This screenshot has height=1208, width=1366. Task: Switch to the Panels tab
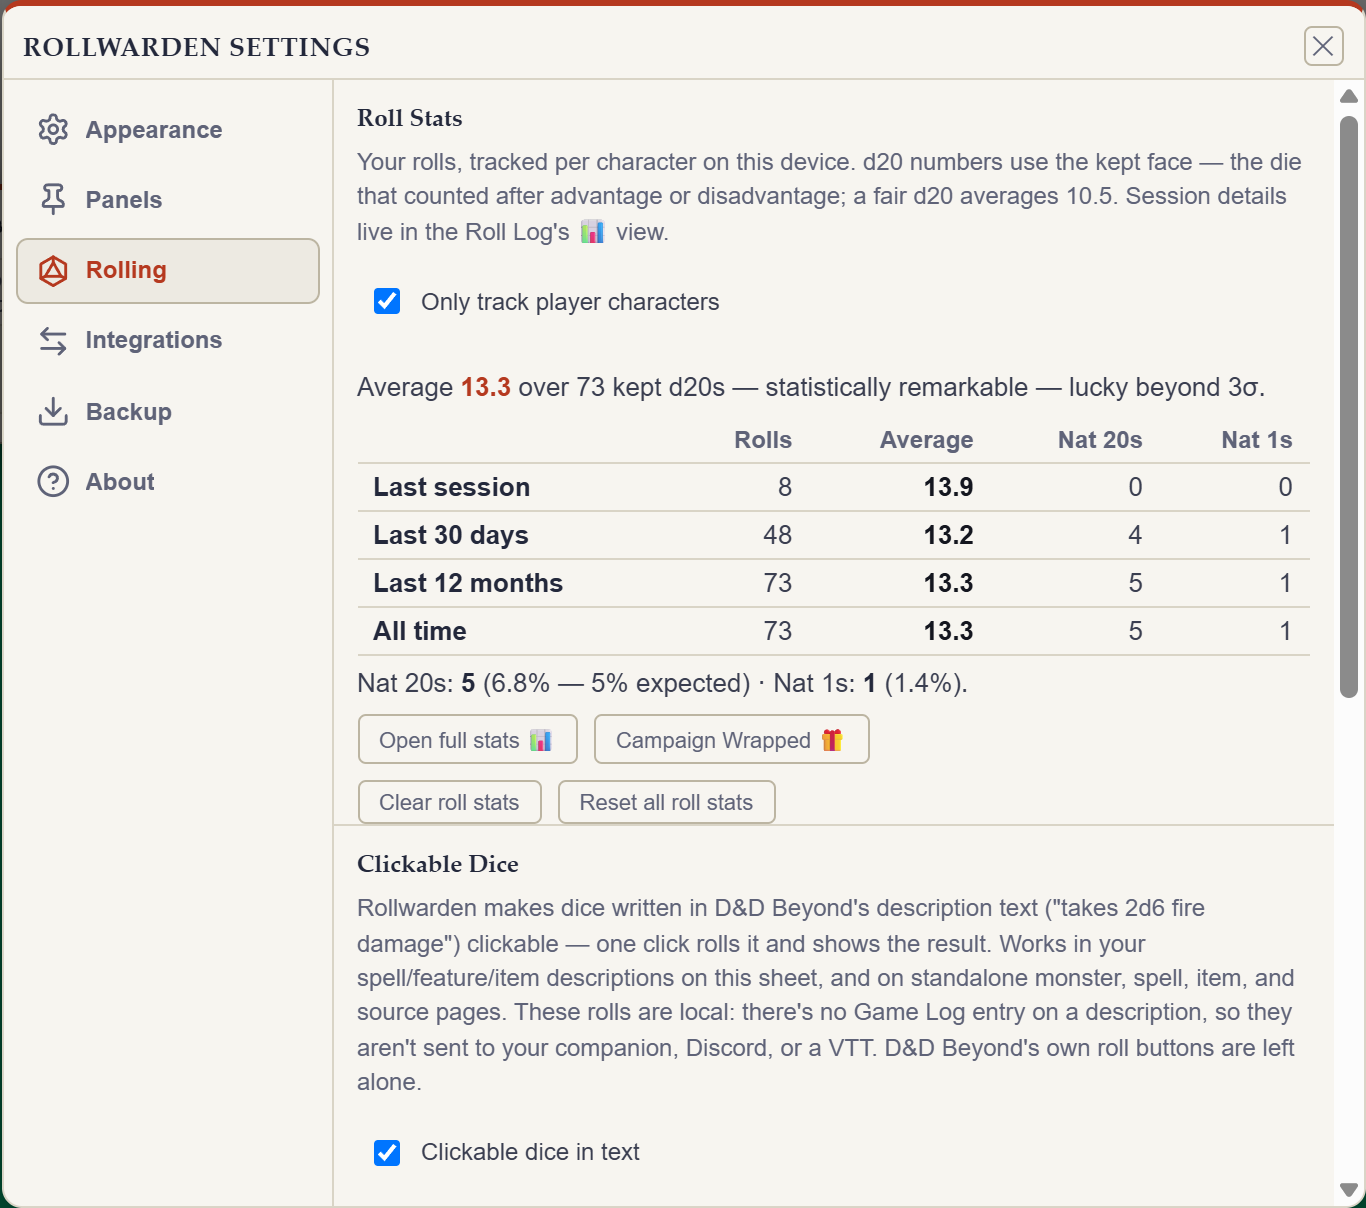pyautogui.click(x=168, y=200)
